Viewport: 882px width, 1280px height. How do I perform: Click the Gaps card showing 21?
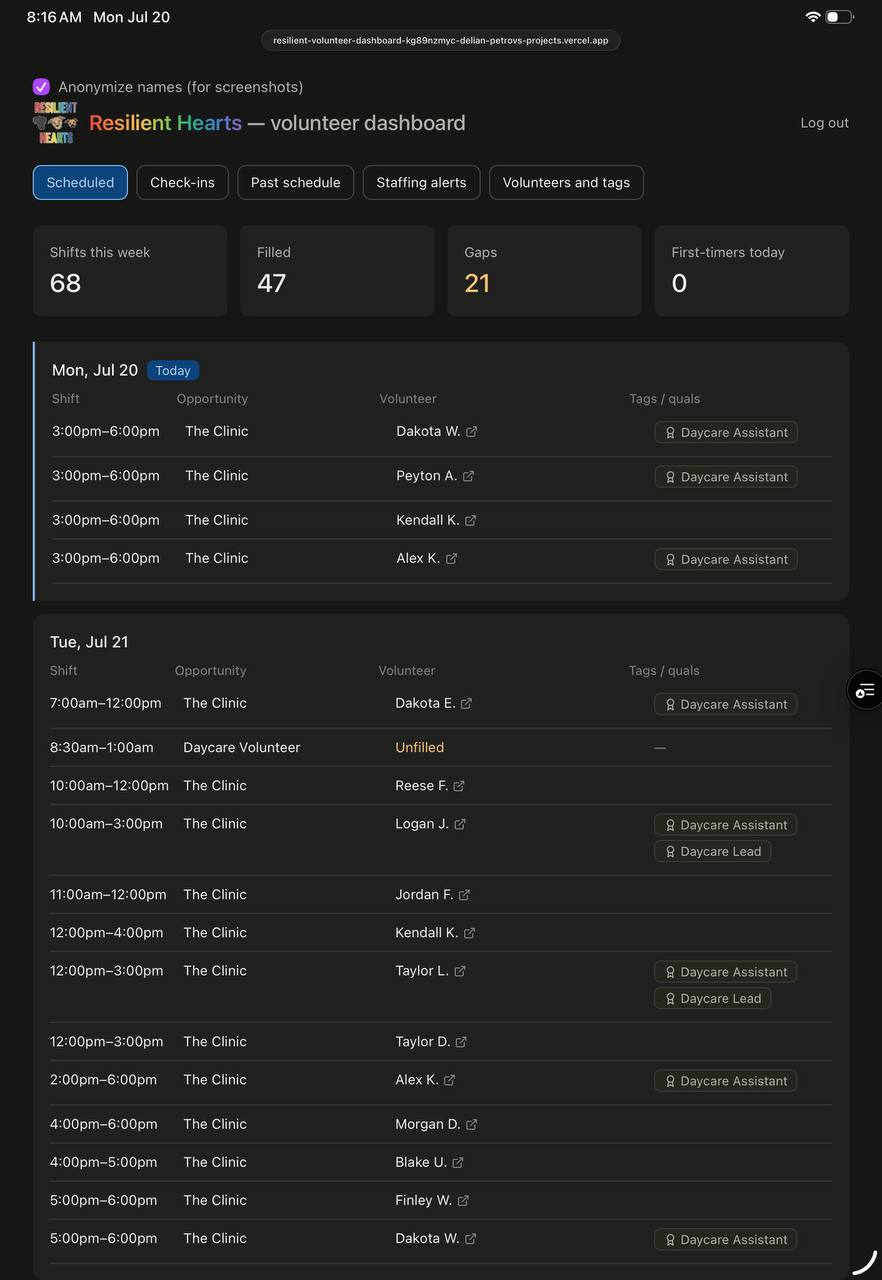point(544,271)
